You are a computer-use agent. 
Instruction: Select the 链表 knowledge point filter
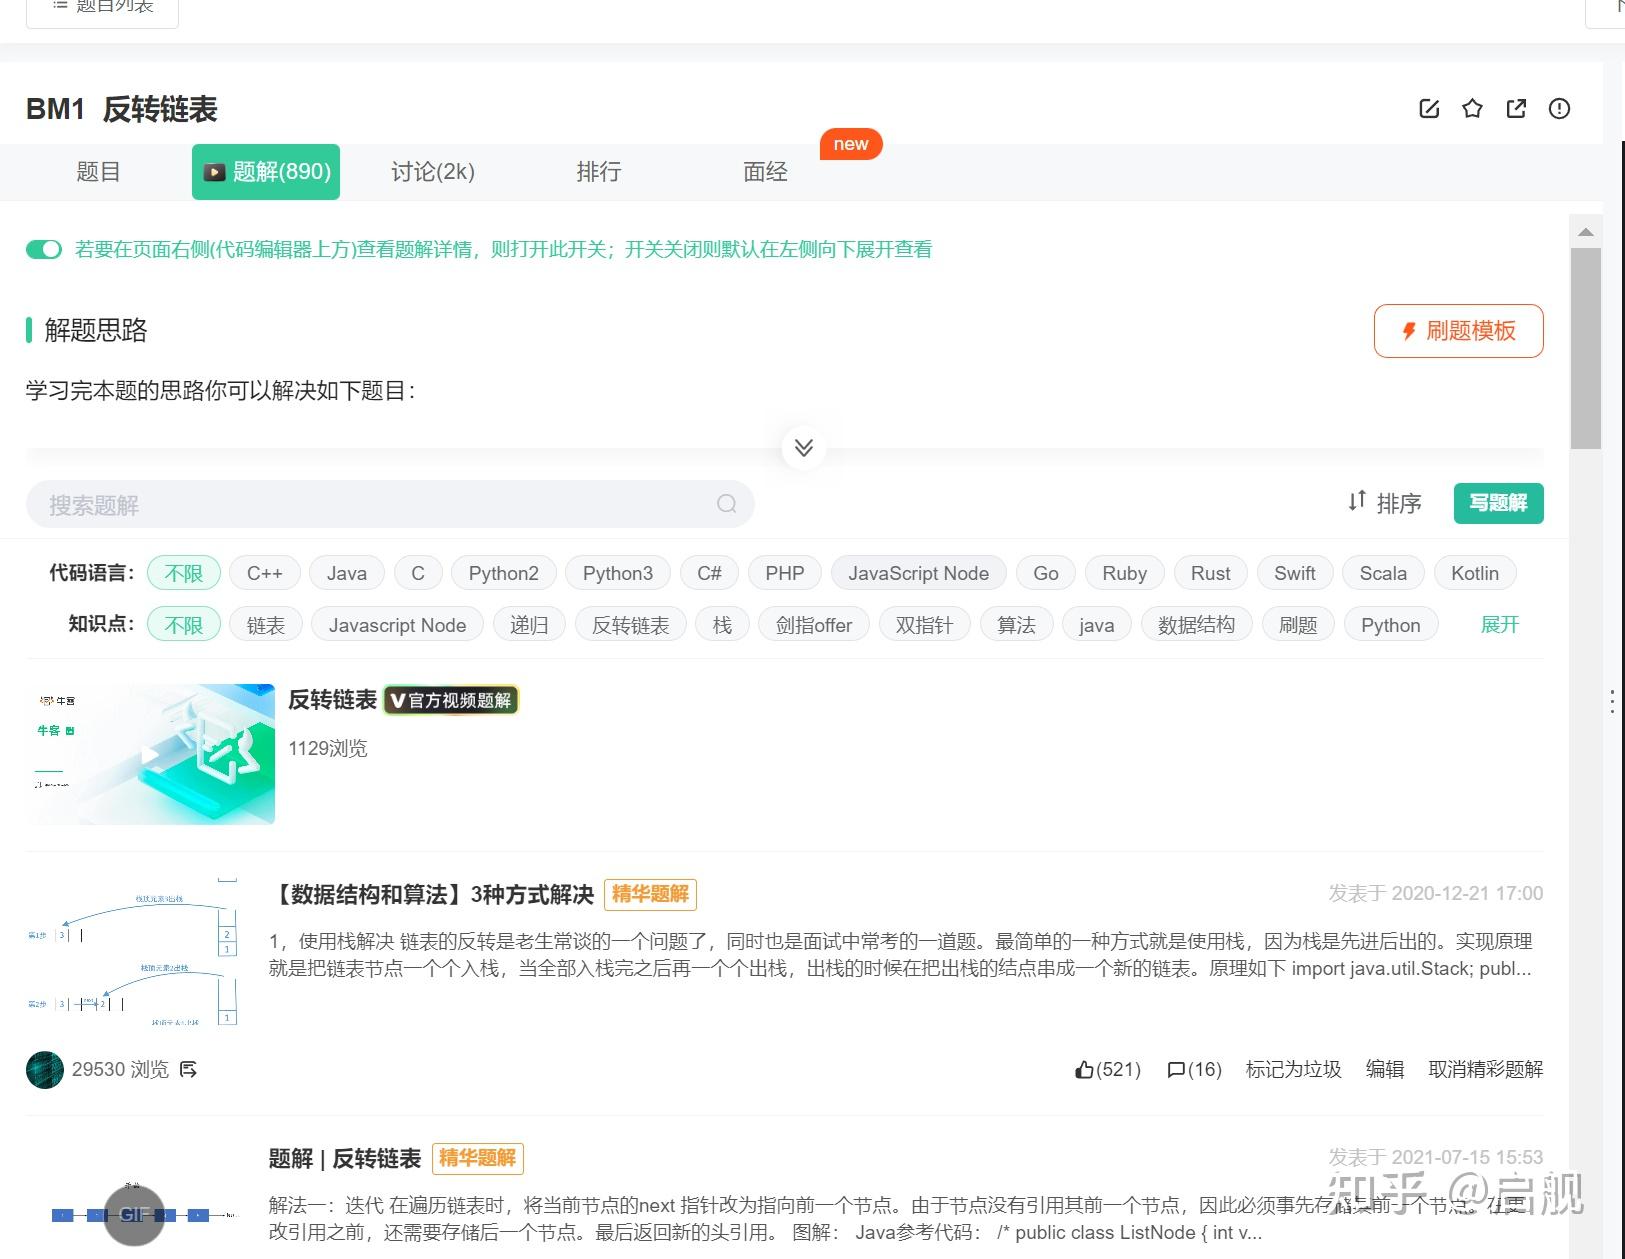265,624
